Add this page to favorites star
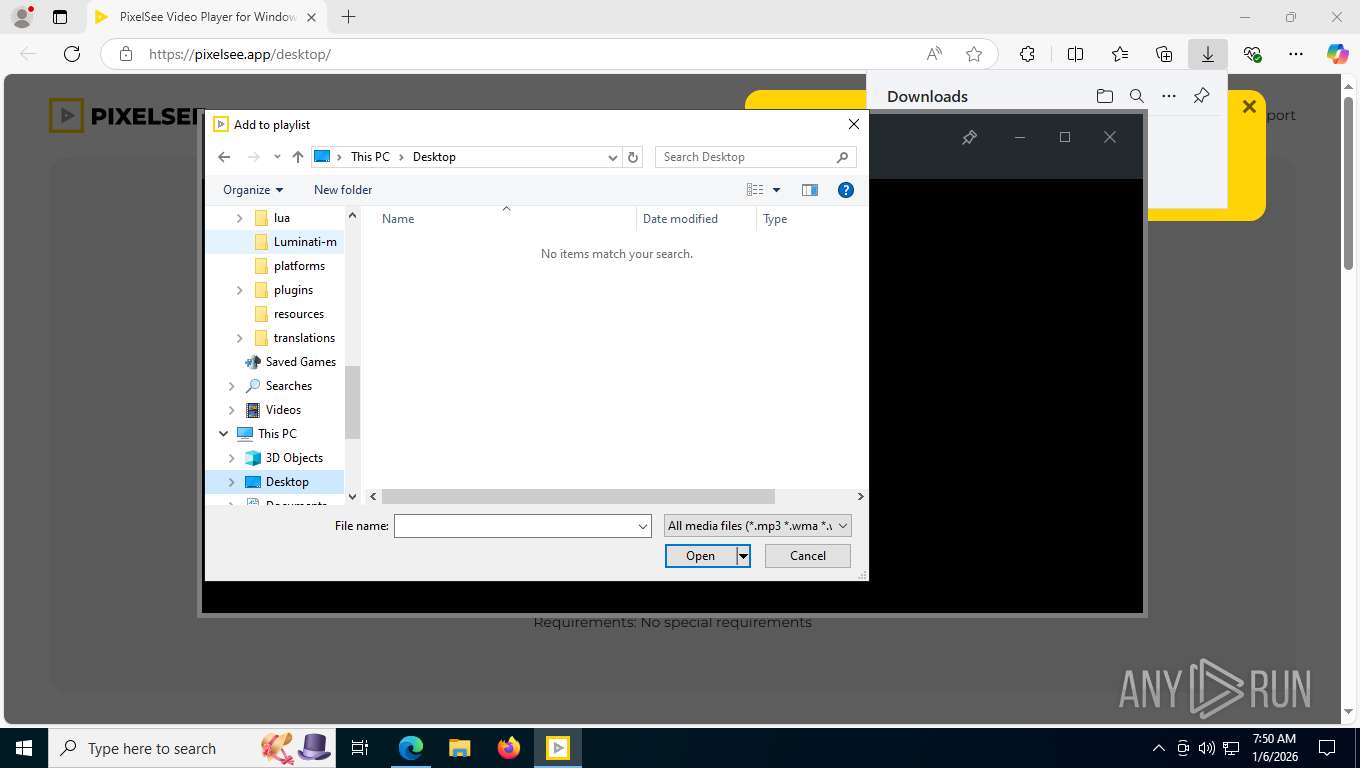The height and width of the screenshot is (768, 1360). tap(974, 54)
